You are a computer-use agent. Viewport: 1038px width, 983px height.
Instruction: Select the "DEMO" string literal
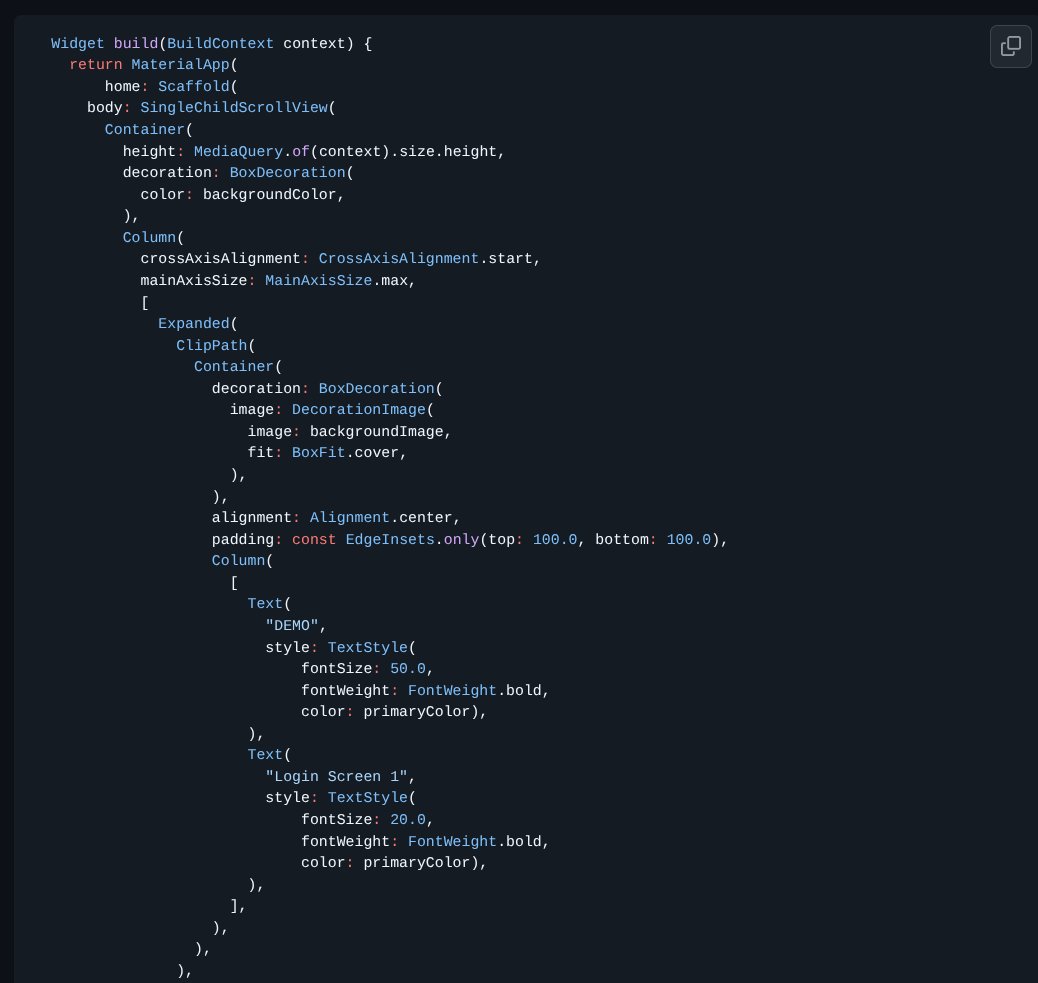pos(292,625)
